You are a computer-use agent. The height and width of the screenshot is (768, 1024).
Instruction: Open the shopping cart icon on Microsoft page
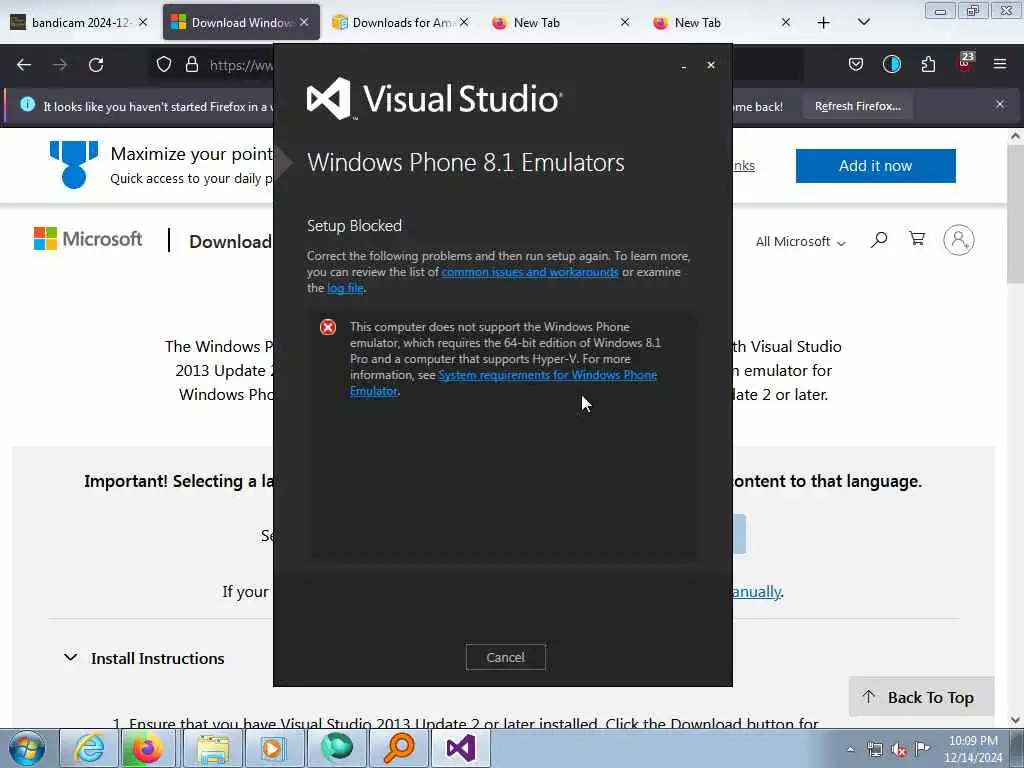click(917, 238)
